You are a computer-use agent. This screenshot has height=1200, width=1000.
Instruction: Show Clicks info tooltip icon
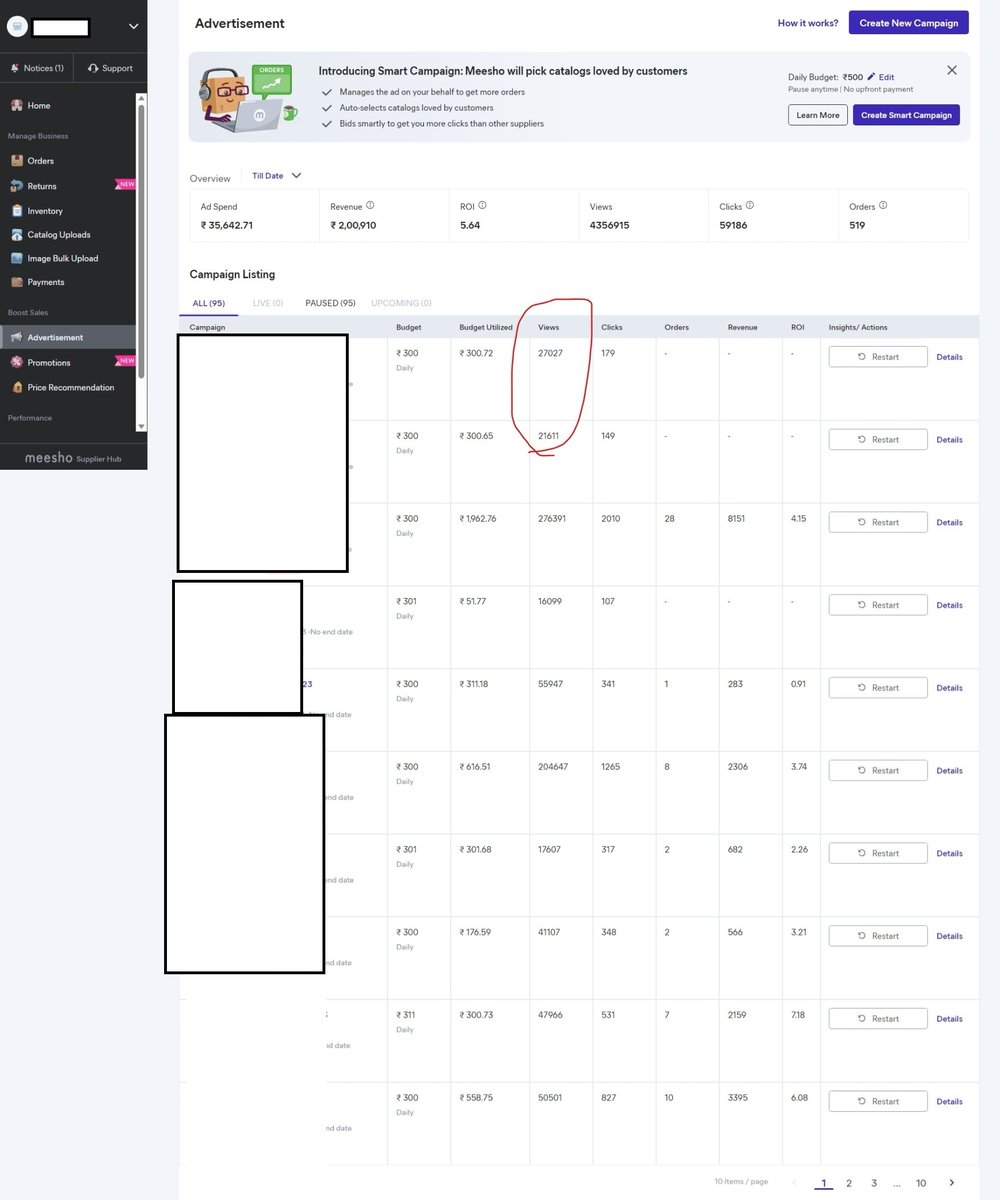[x=750, y=206]
